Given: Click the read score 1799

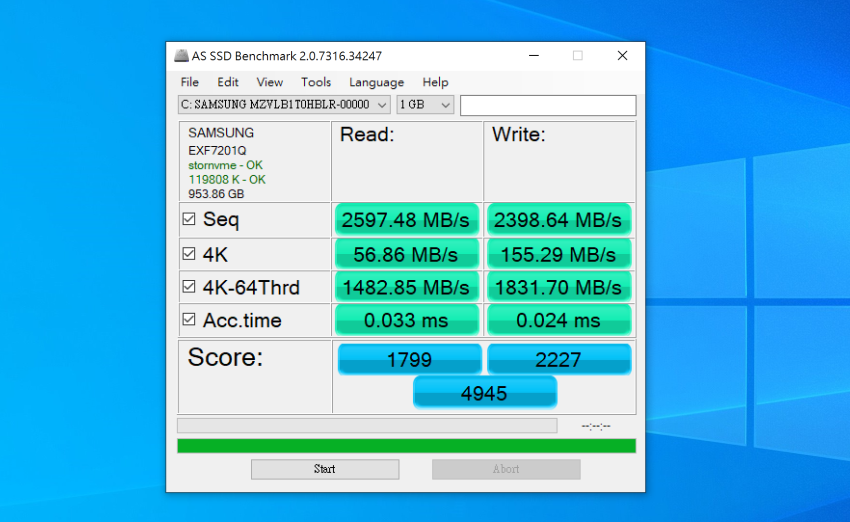Looking at the screenshot, I should click(x=409, y=359).
